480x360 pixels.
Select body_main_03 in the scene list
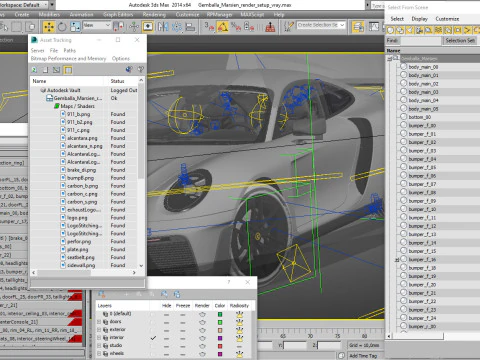pyautogui.click(x=423, y=92)
